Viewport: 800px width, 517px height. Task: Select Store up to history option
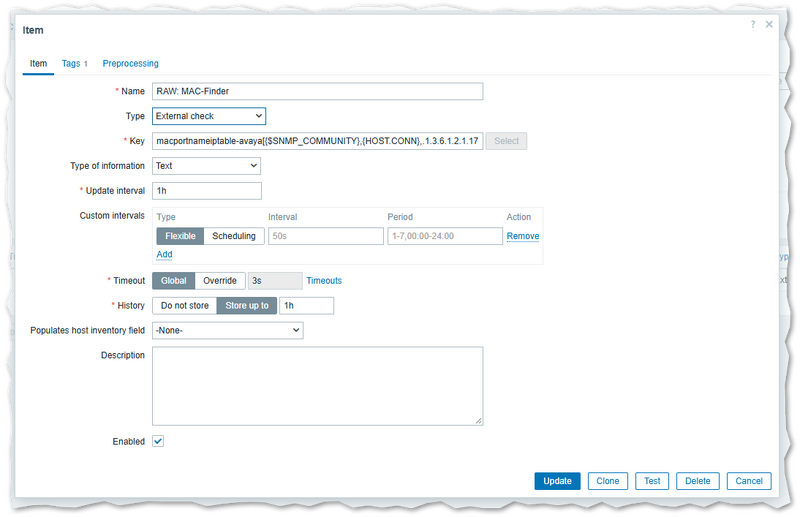point(247,306)
